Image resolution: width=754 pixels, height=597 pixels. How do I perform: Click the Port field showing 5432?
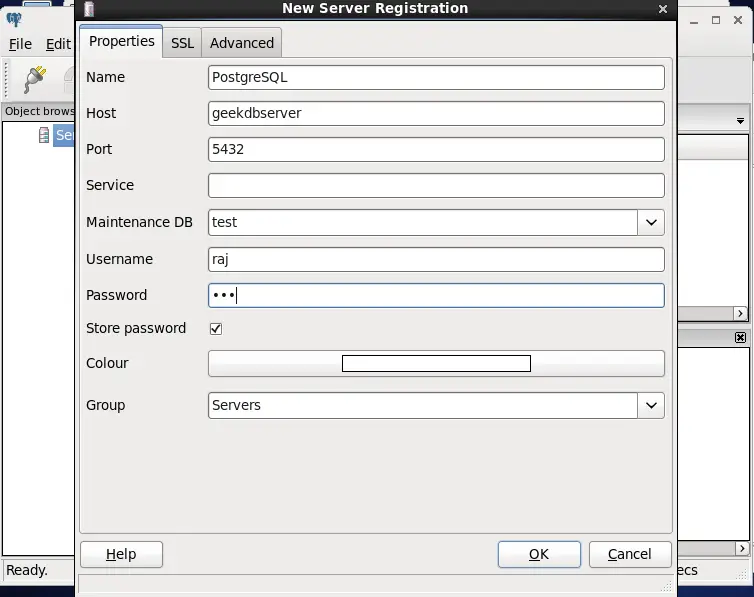[436, 149]
